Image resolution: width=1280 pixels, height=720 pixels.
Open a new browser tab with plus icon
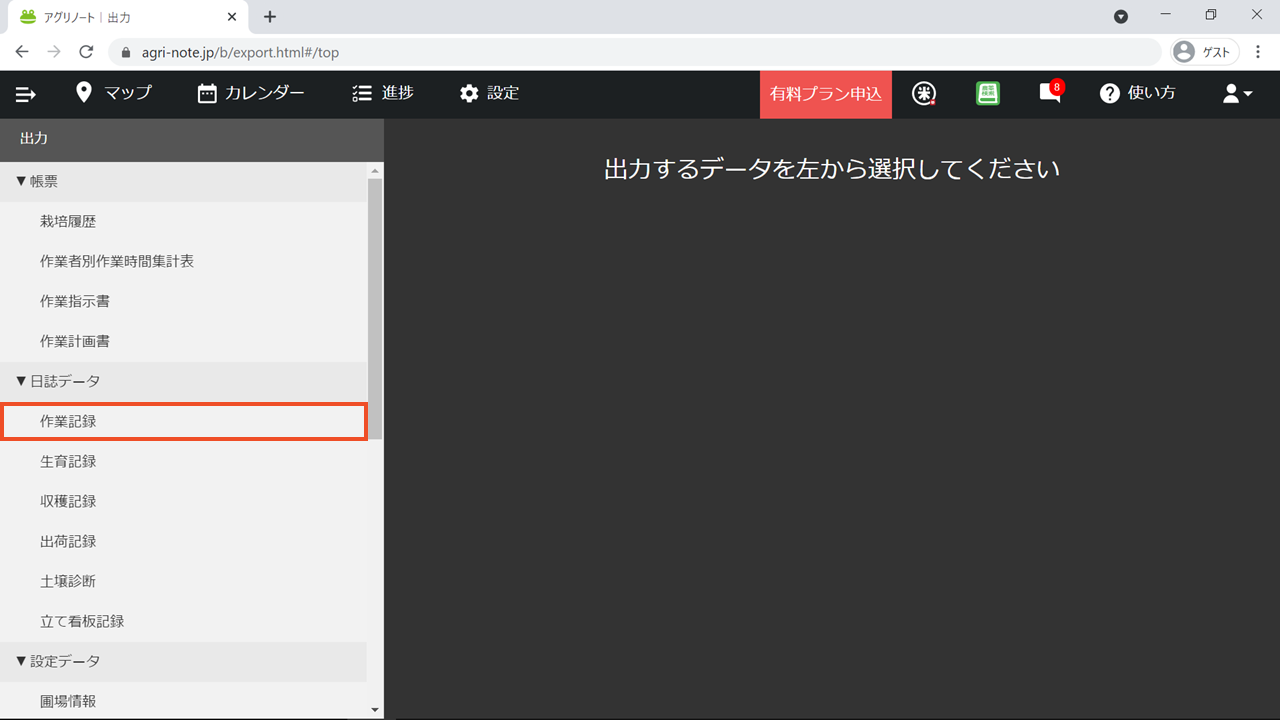[x=270, y=17]
